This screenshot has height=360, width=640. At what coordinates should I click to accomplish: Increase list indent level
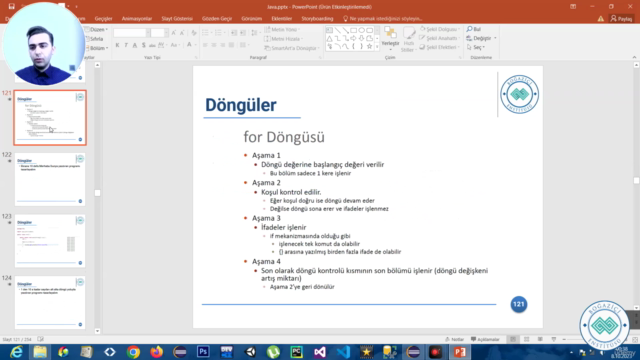(243, 33)
